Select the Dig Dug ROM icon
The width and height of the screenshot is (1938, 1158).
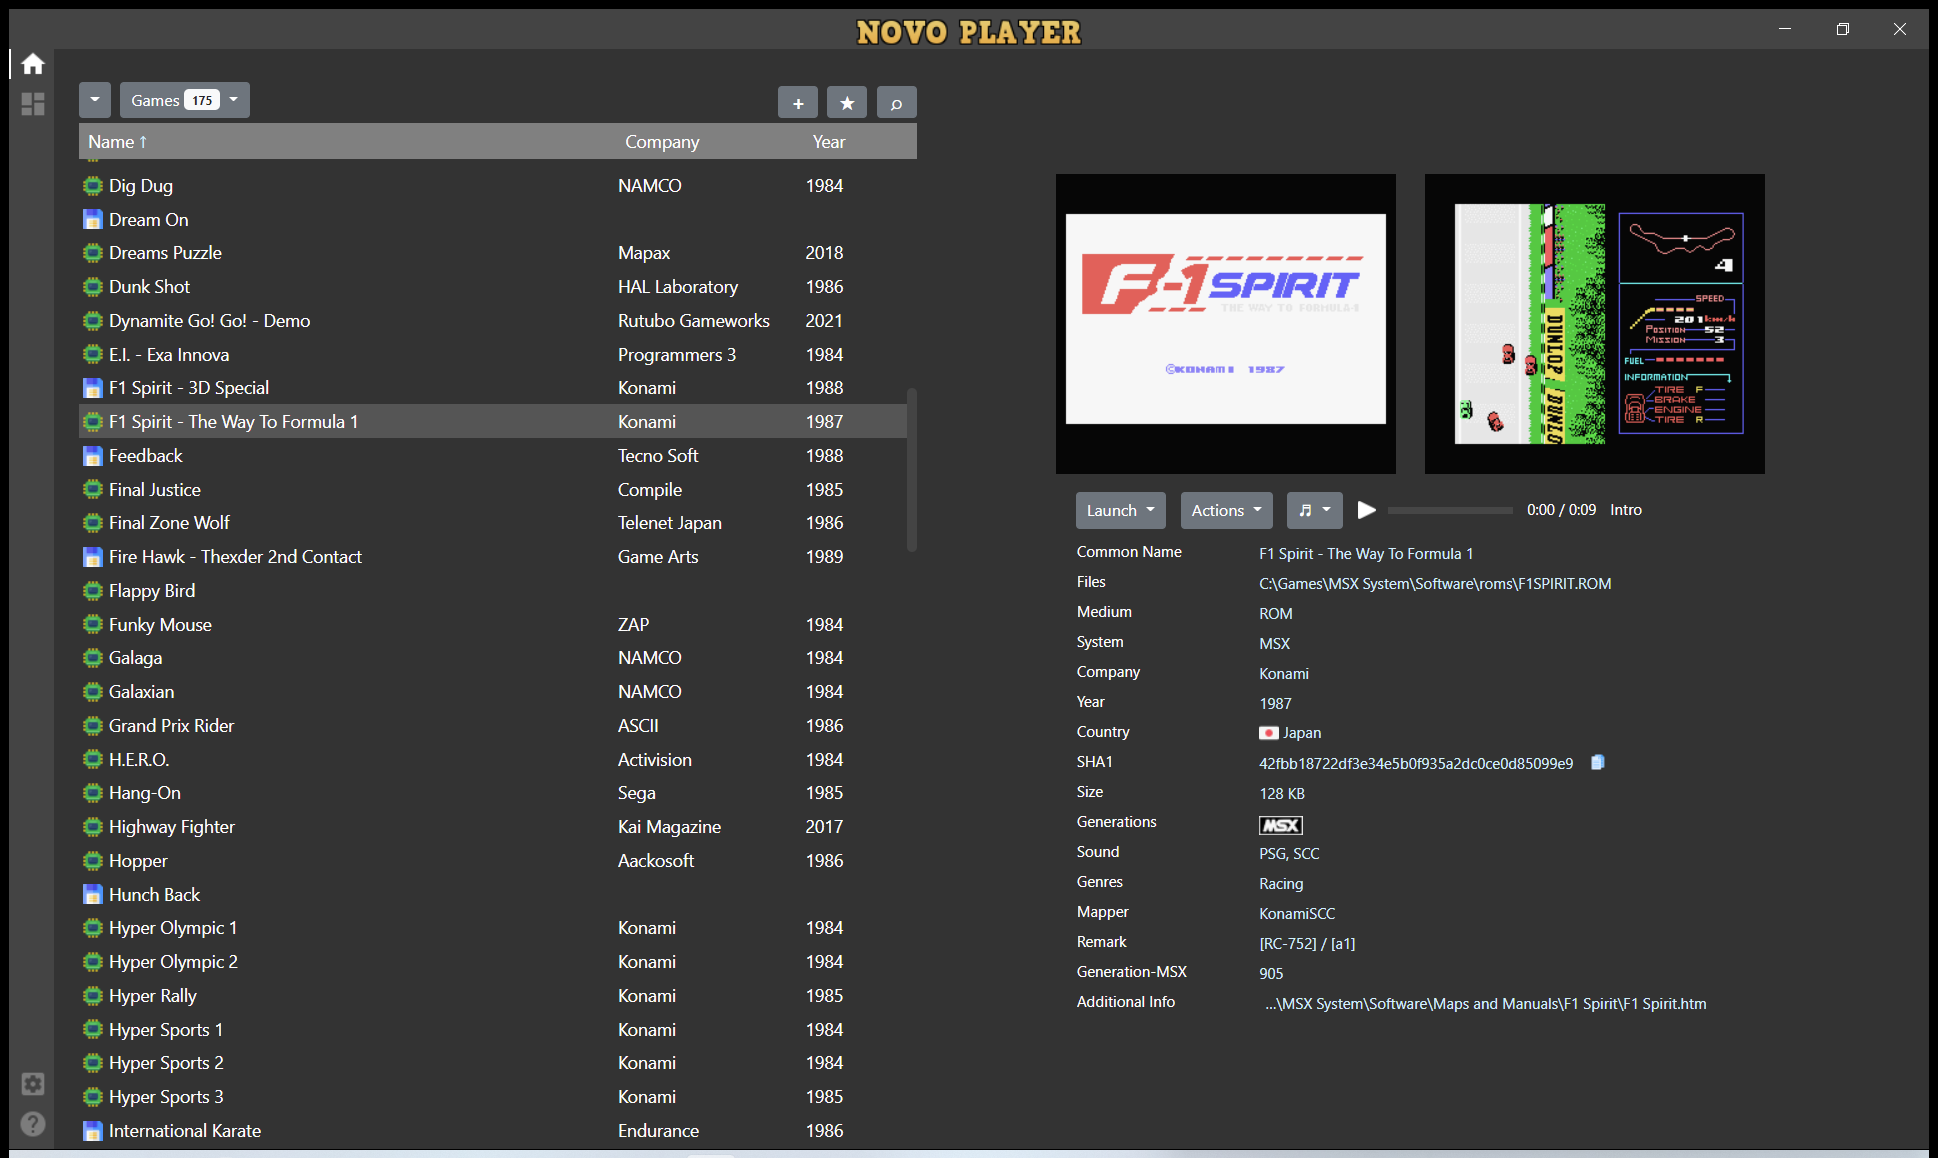[93, 186]
